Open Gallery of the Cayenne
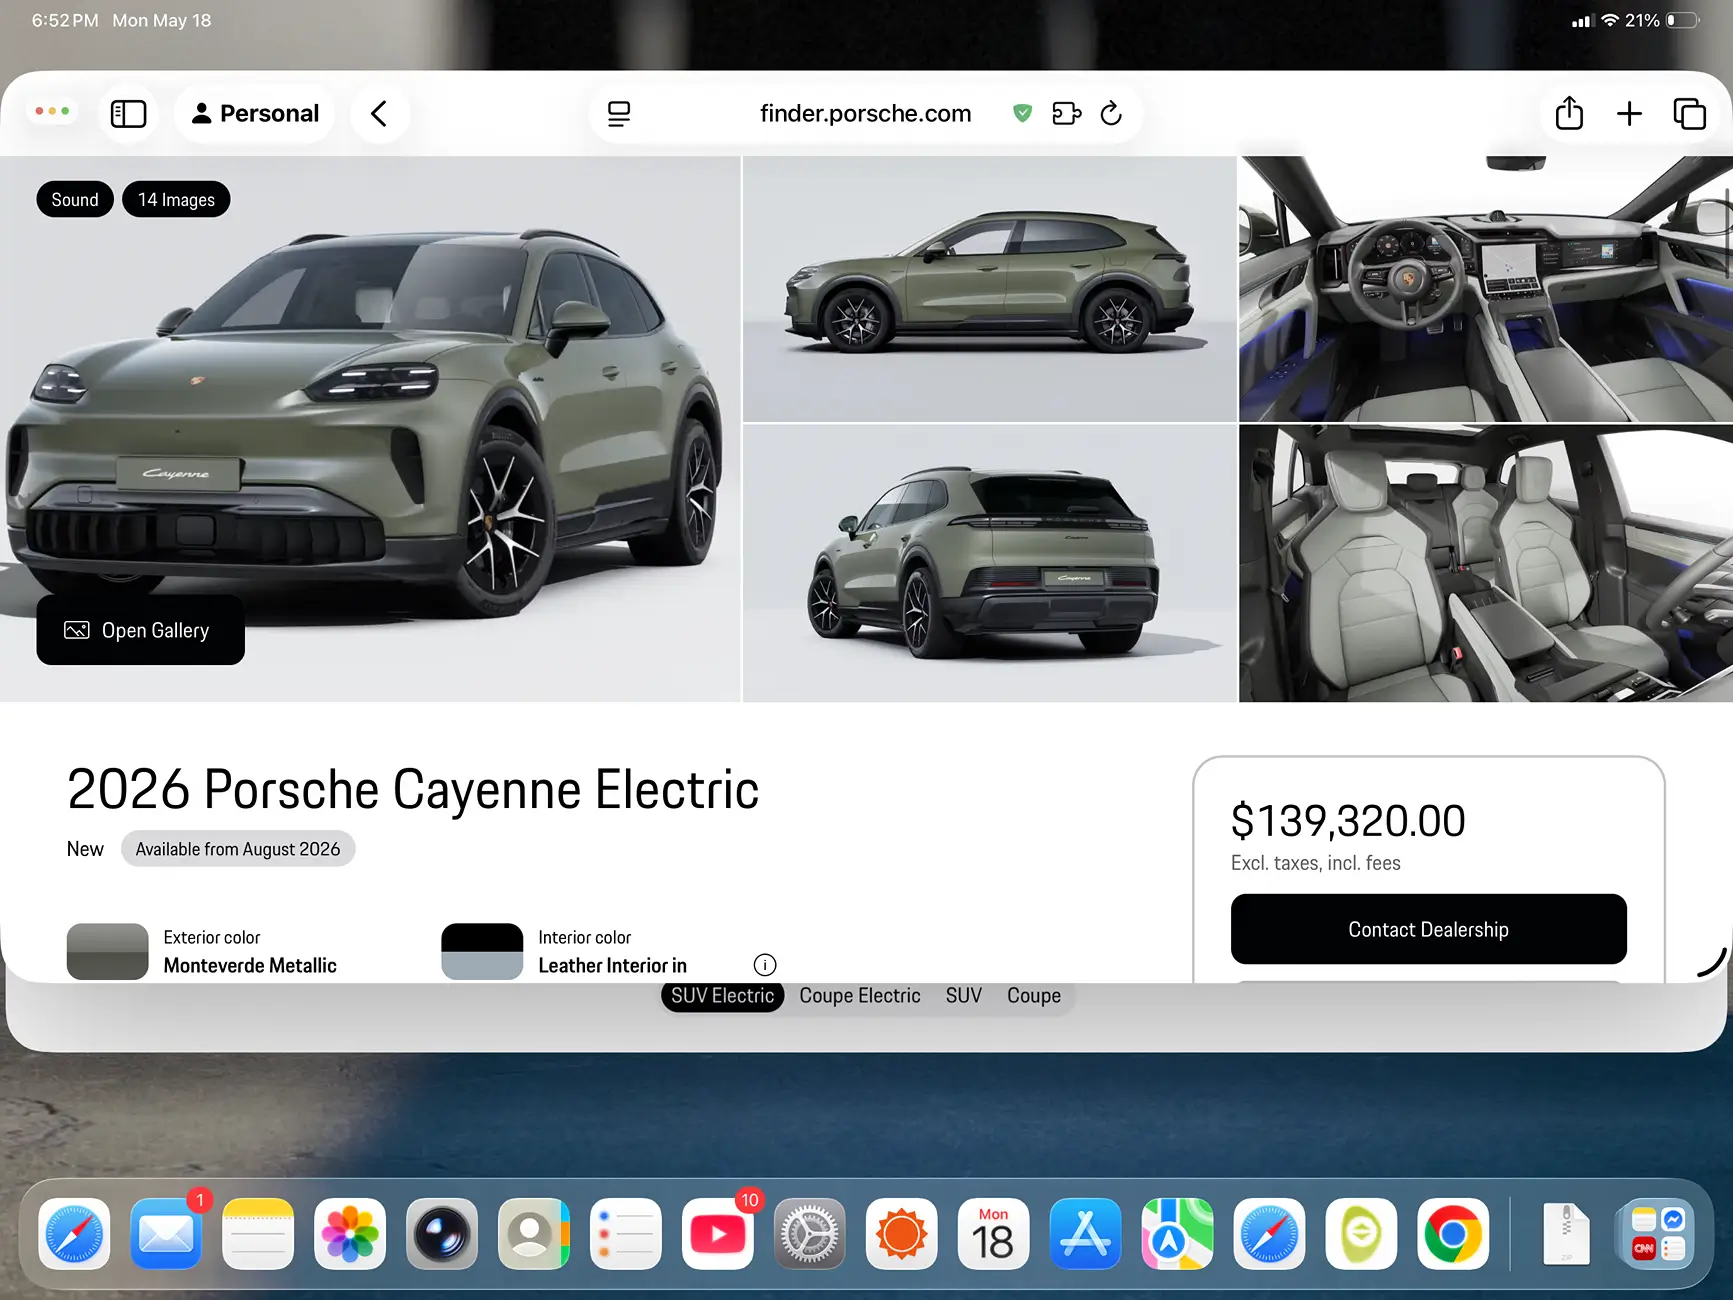This screenshot has height=1300, width=1733. (141, 630)
